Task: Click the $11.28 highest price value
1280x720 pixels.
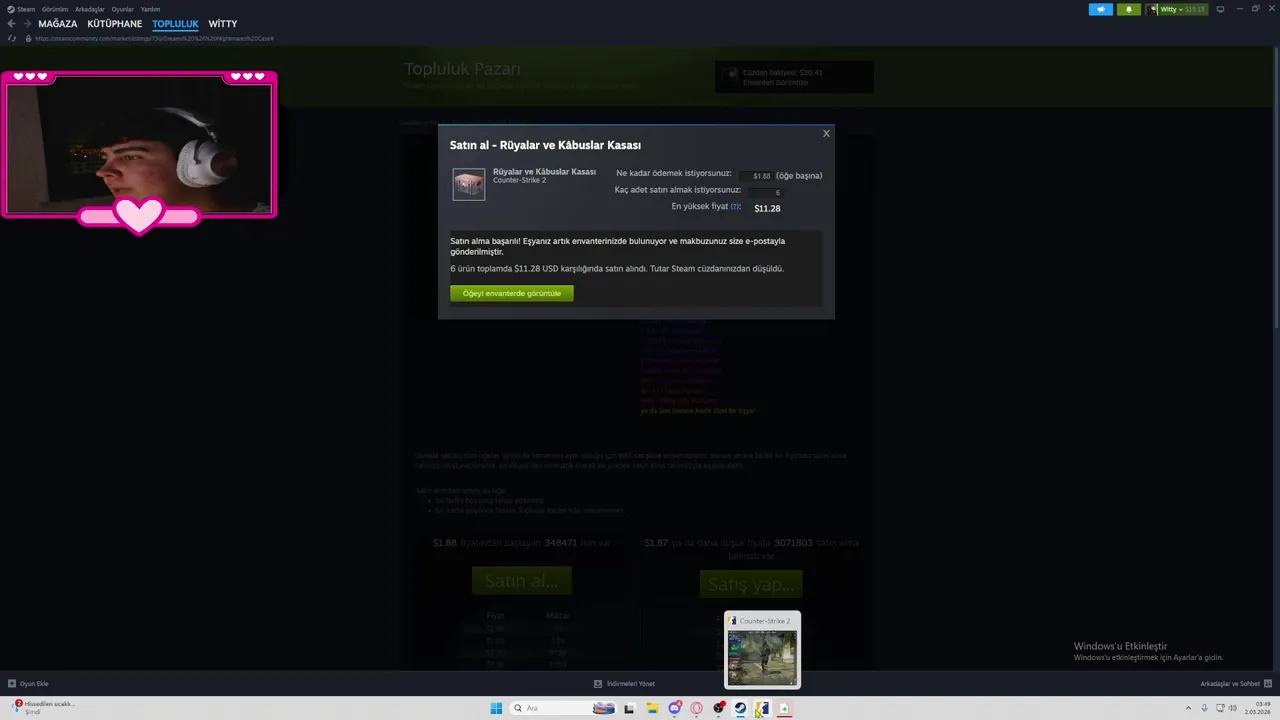Action: tap(767, 208)
